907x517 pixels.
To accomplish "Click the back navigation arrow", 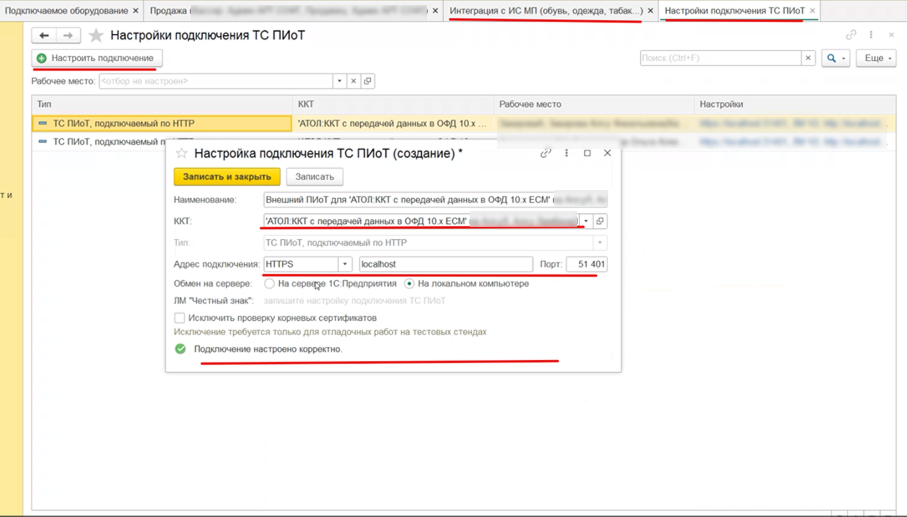I will click(x=44, y=36).
